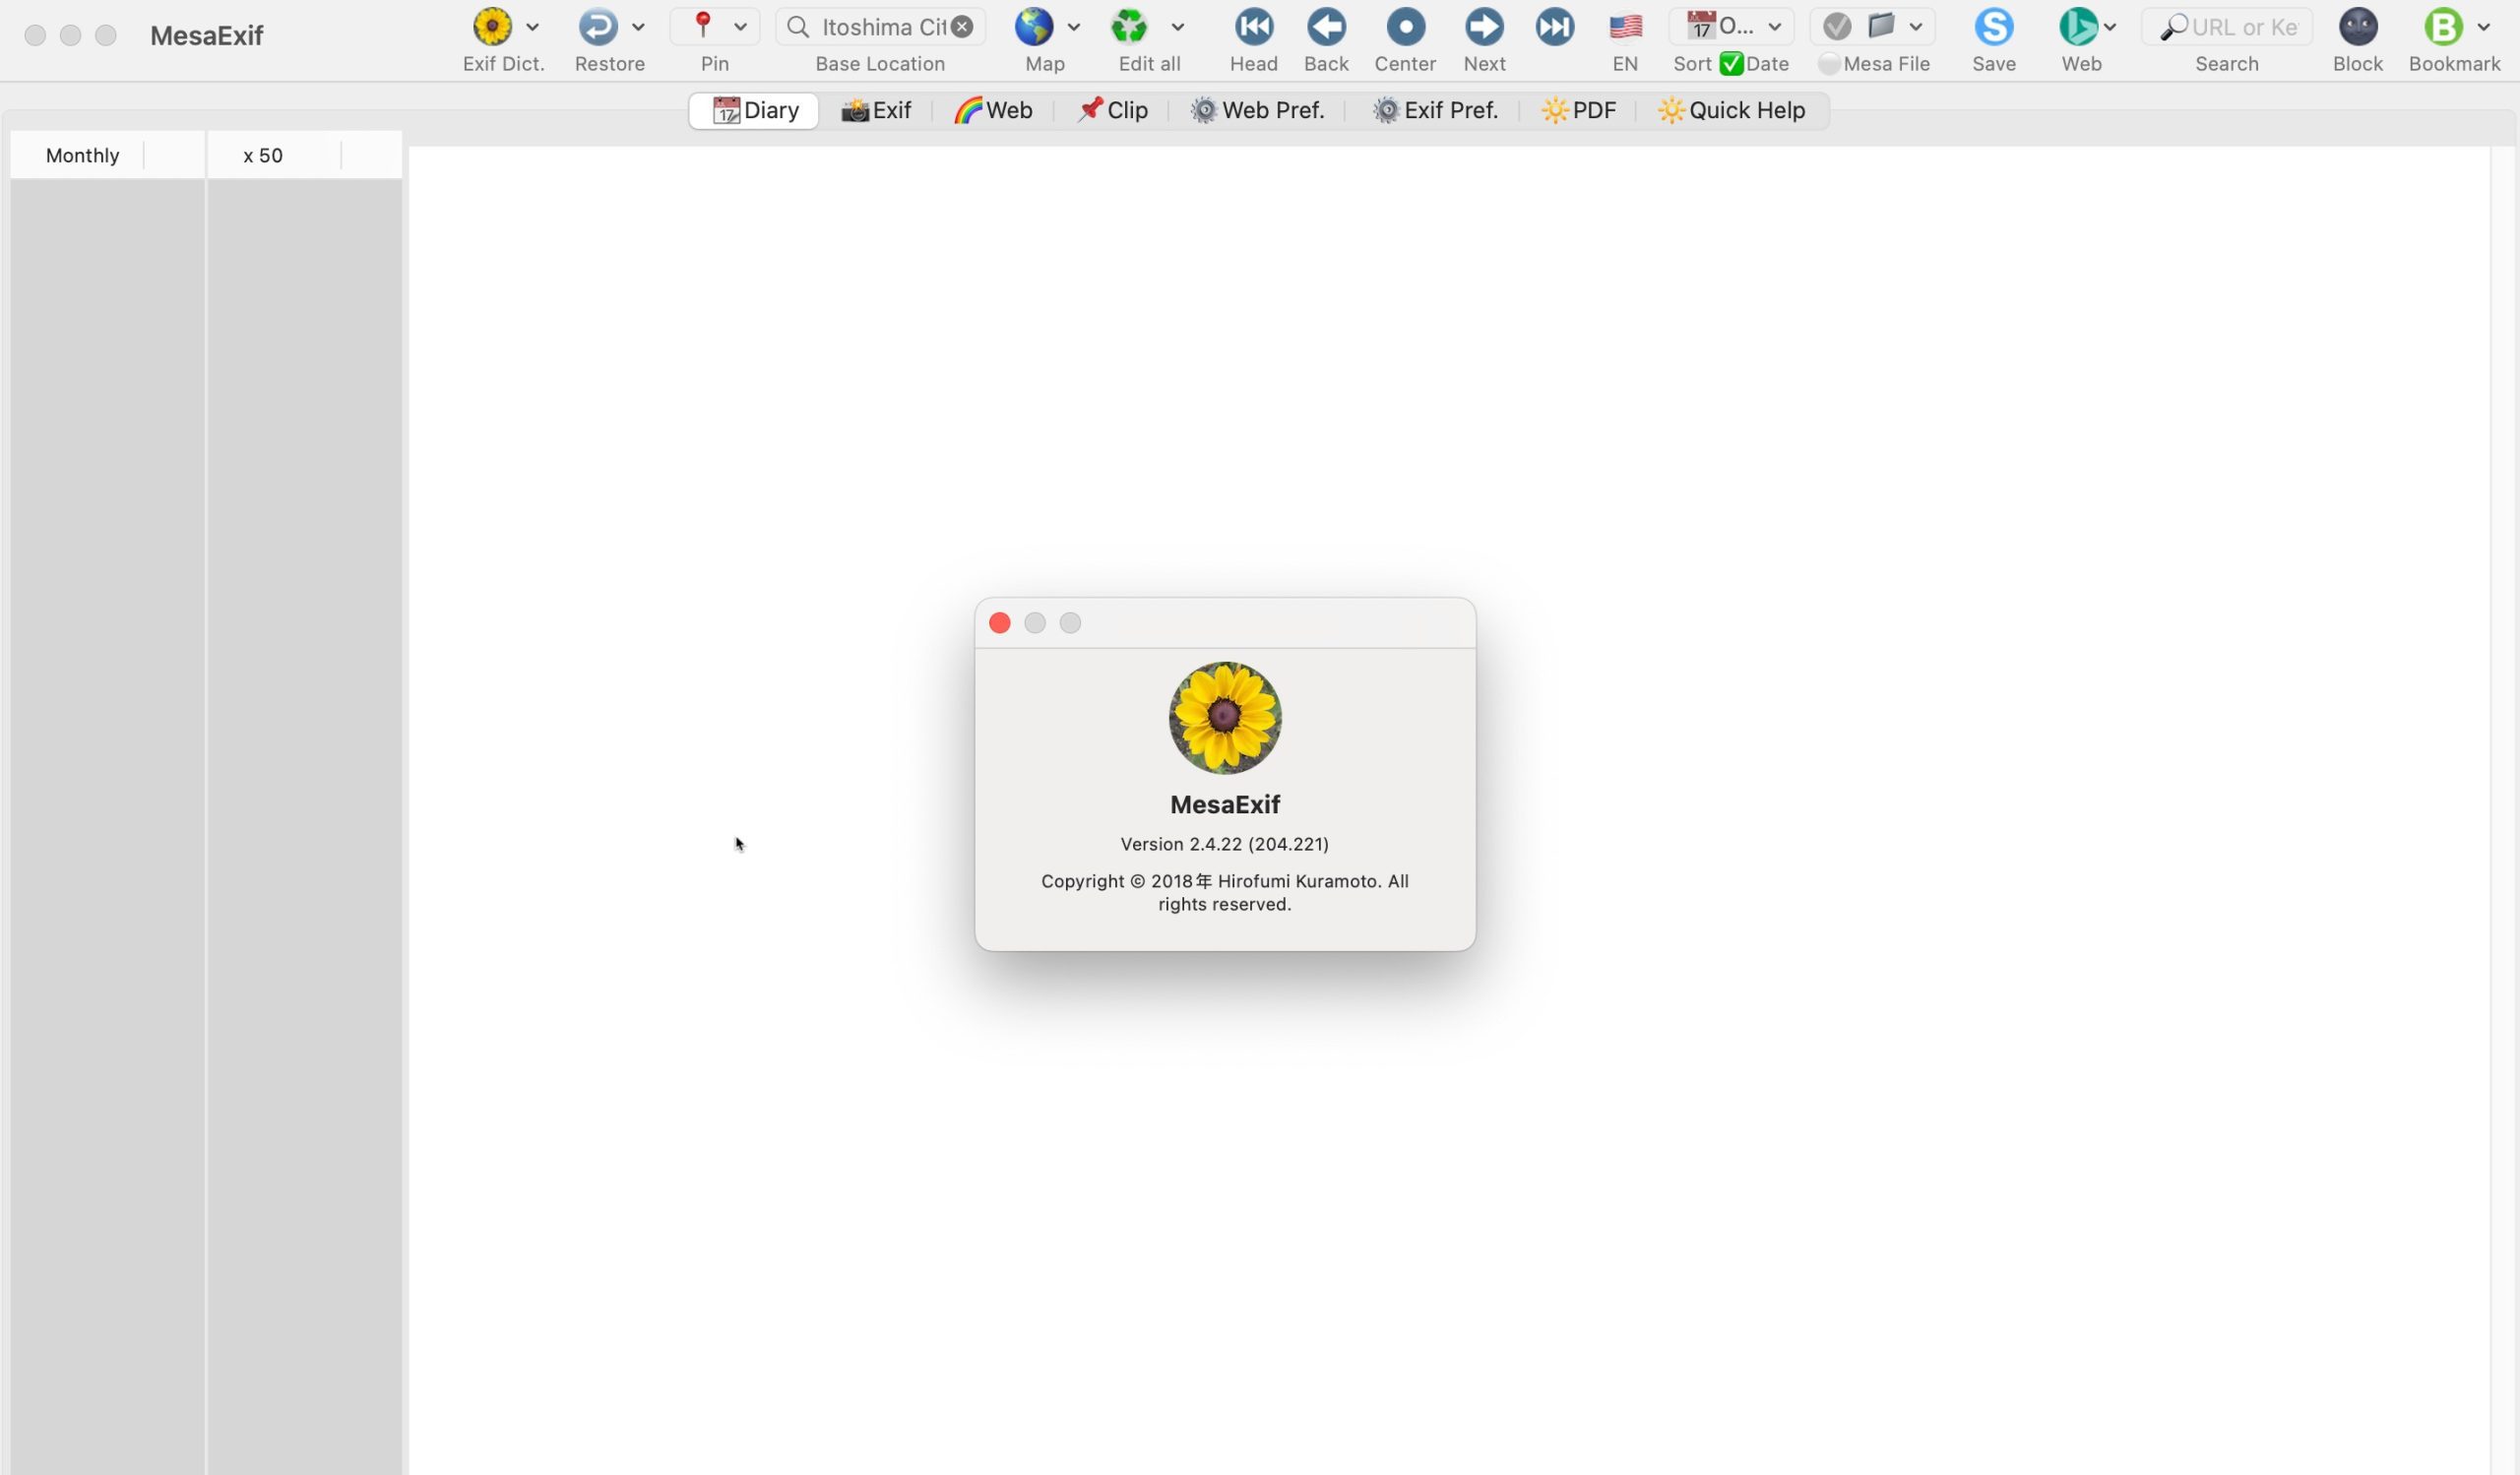Switch to the Diary tab
Image resolution: width=2520 pixels, height=1475 pixels.
point(754,110)
